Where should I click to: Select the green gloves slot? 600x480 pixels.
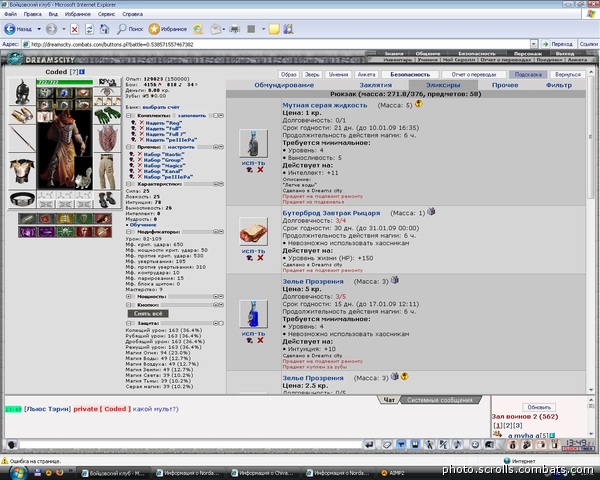107,115
